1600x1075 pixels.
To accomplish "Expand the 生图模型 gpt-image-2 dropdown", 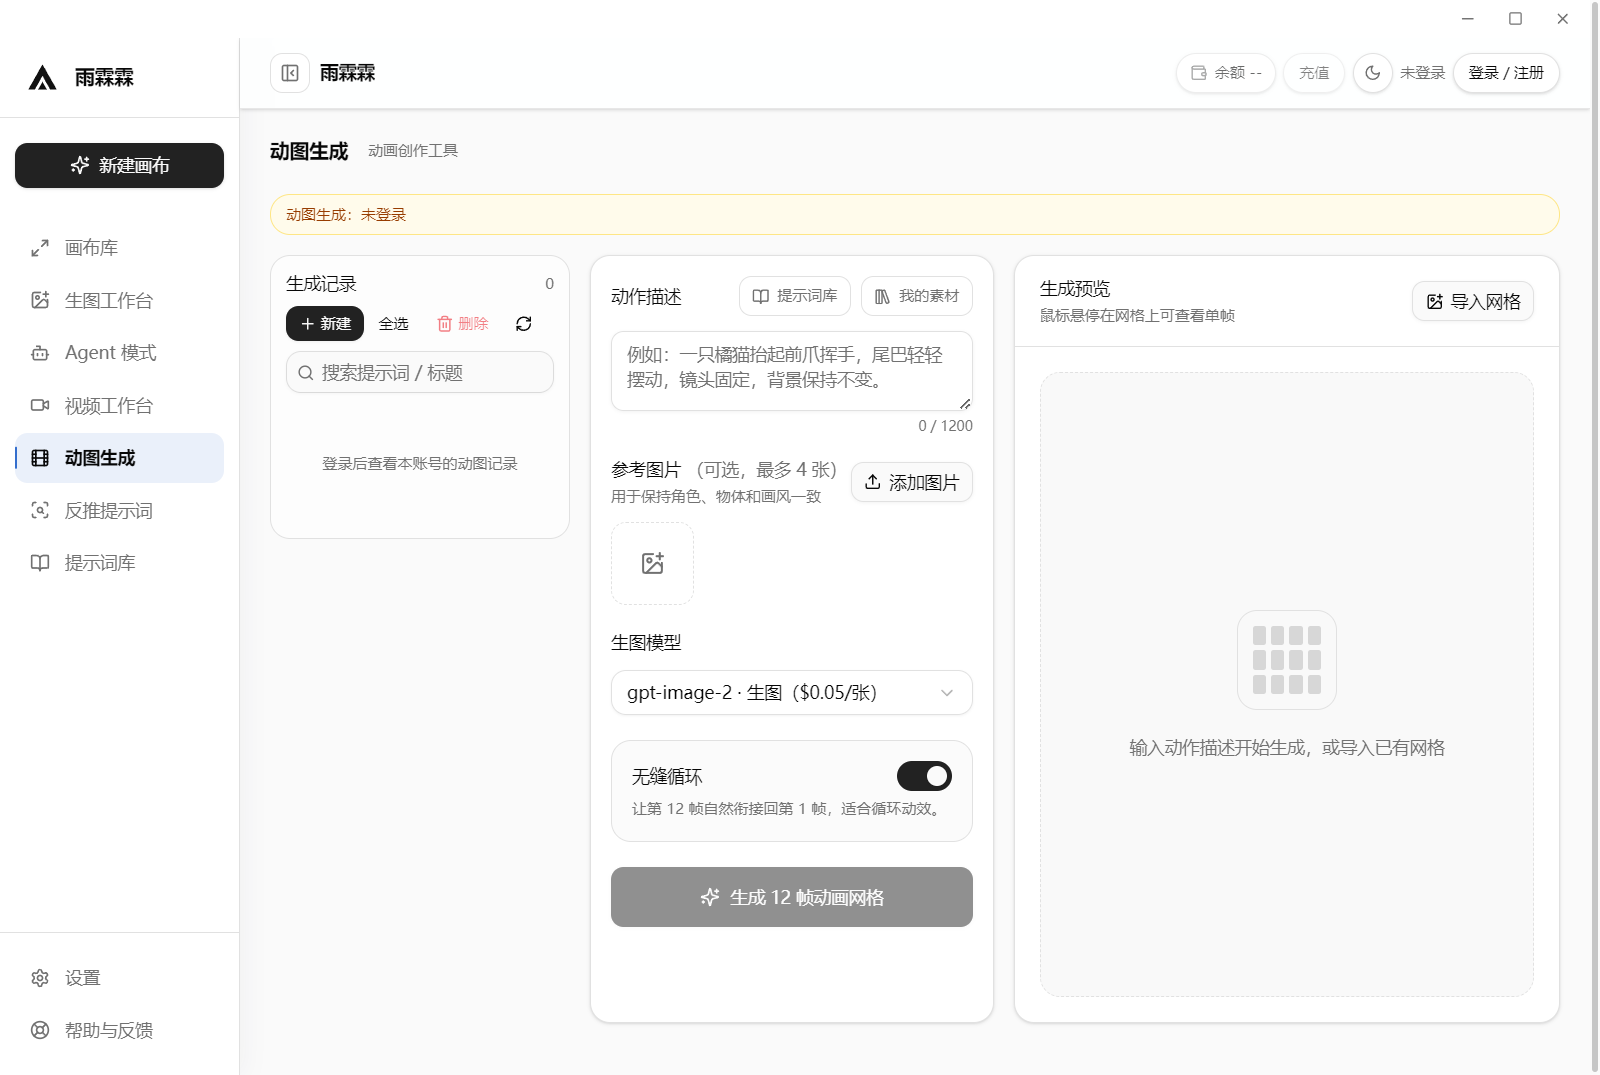I will pyautogui.click(x=791, y=693).
